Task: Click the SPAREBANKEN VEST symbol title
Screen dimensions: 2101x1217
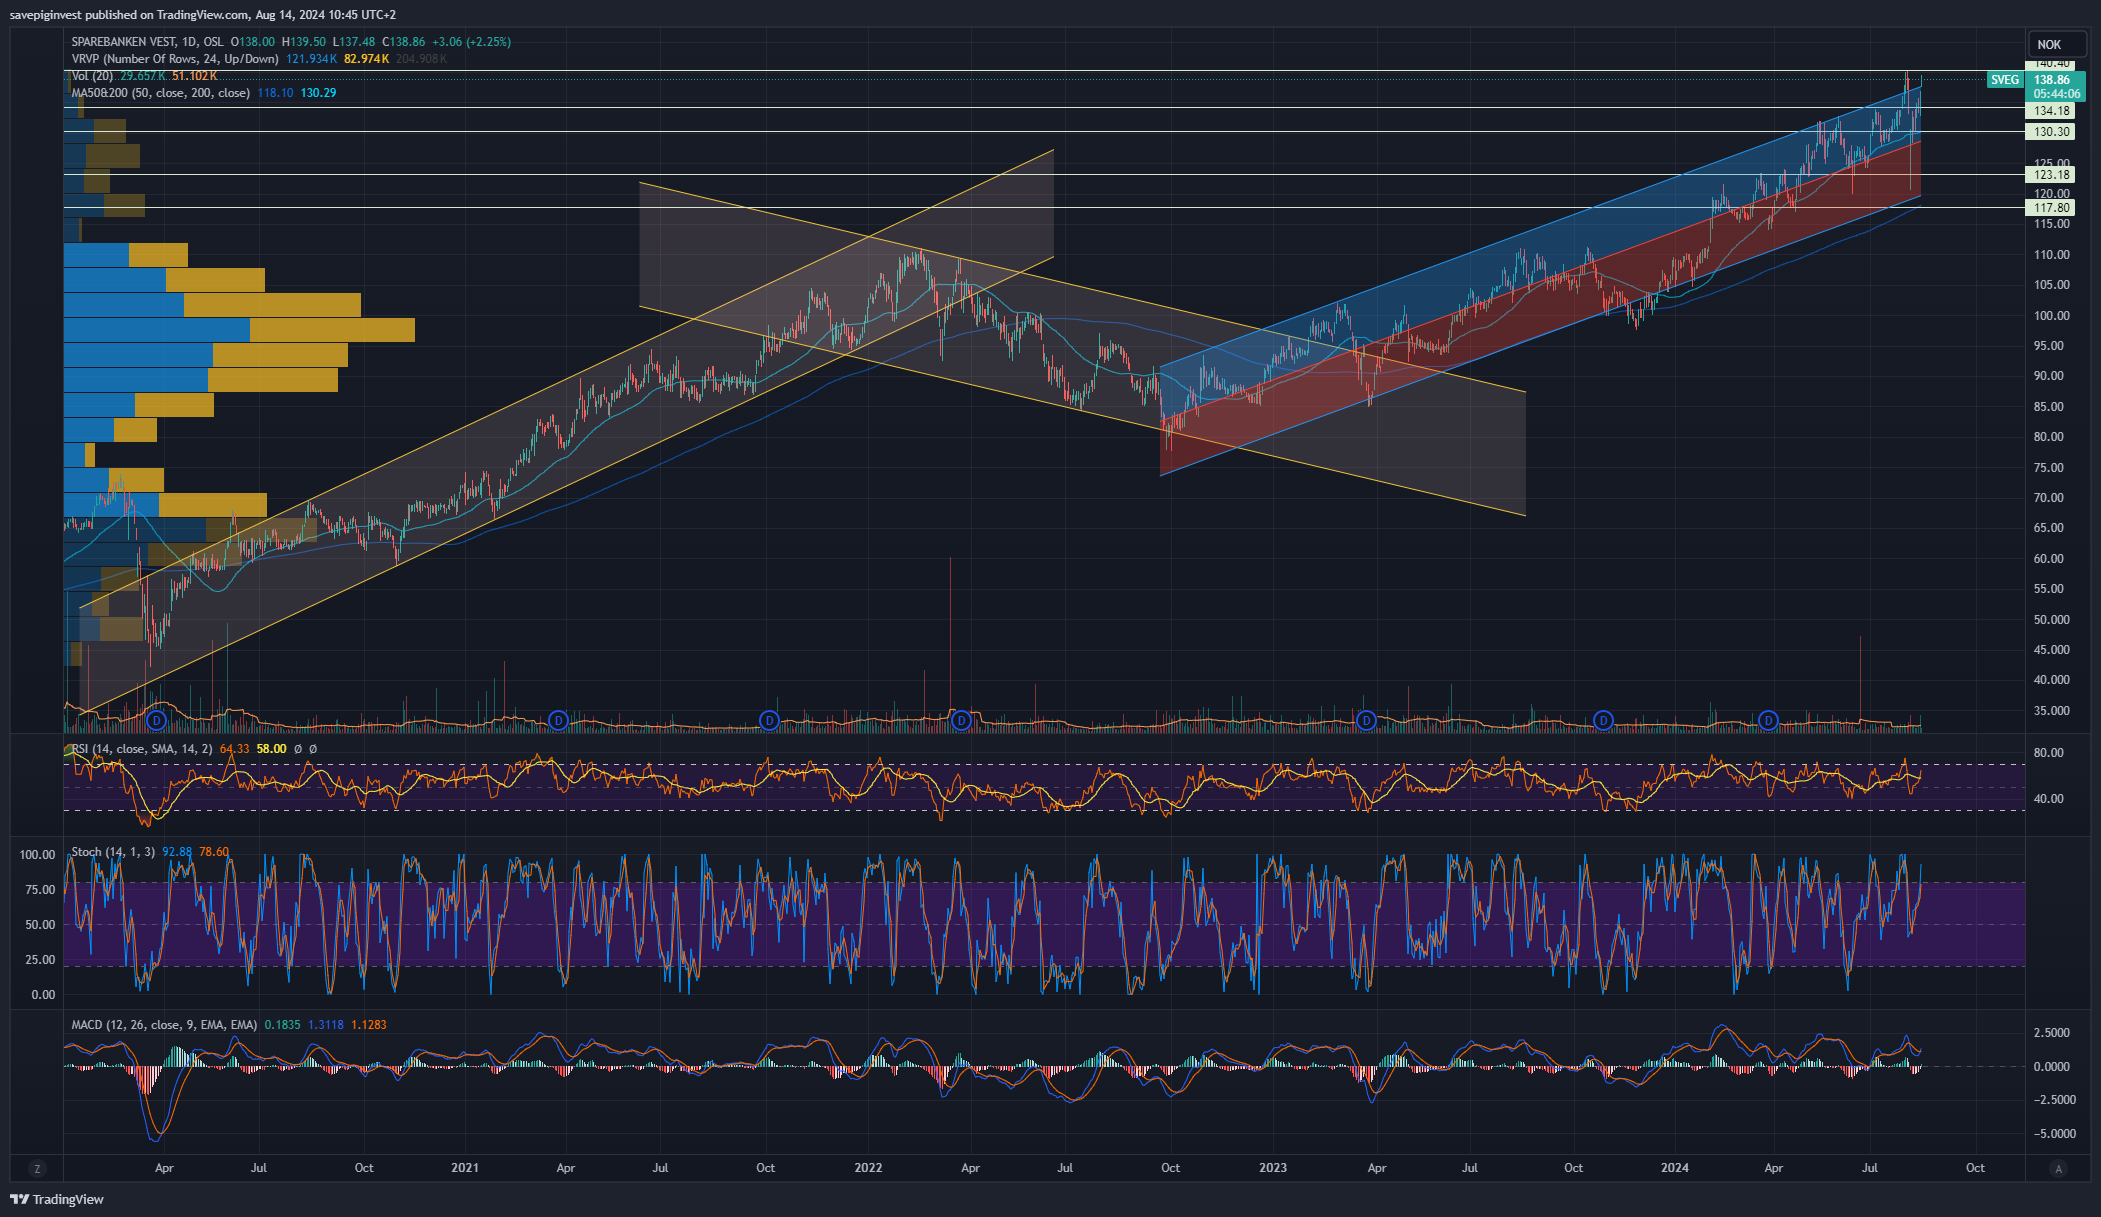Action: [x=121, y=42]
